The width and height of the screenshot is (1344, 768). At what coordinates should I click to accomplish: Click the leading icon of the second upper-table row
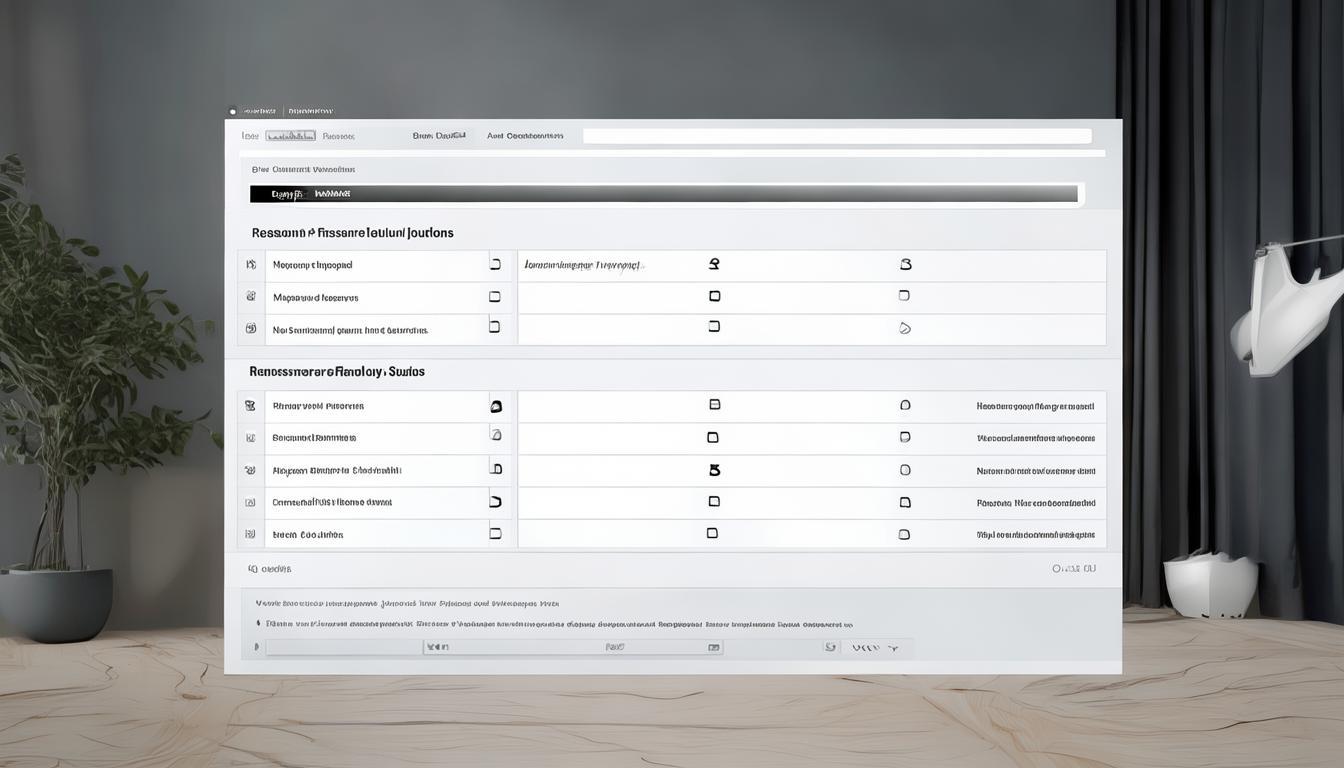[x=251, y=297]
